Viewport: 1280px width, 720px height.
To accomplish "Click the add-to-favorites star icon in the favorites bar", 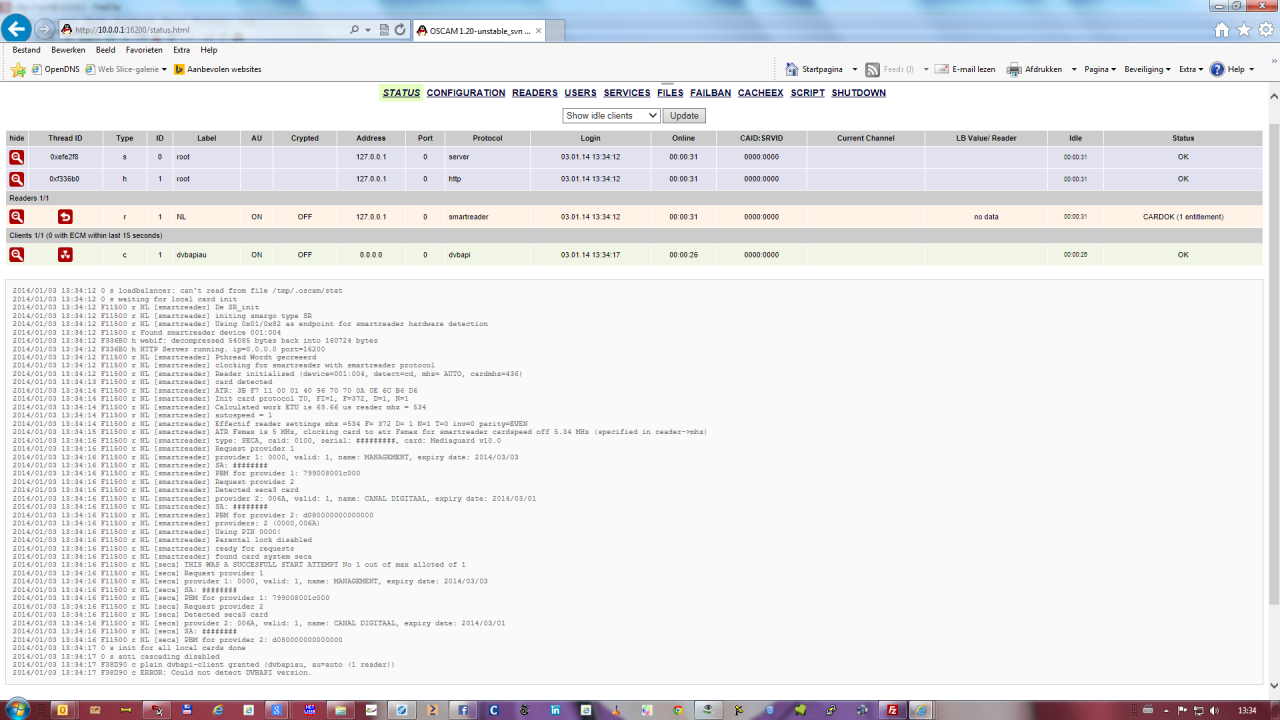I will [x=18, y=70].
